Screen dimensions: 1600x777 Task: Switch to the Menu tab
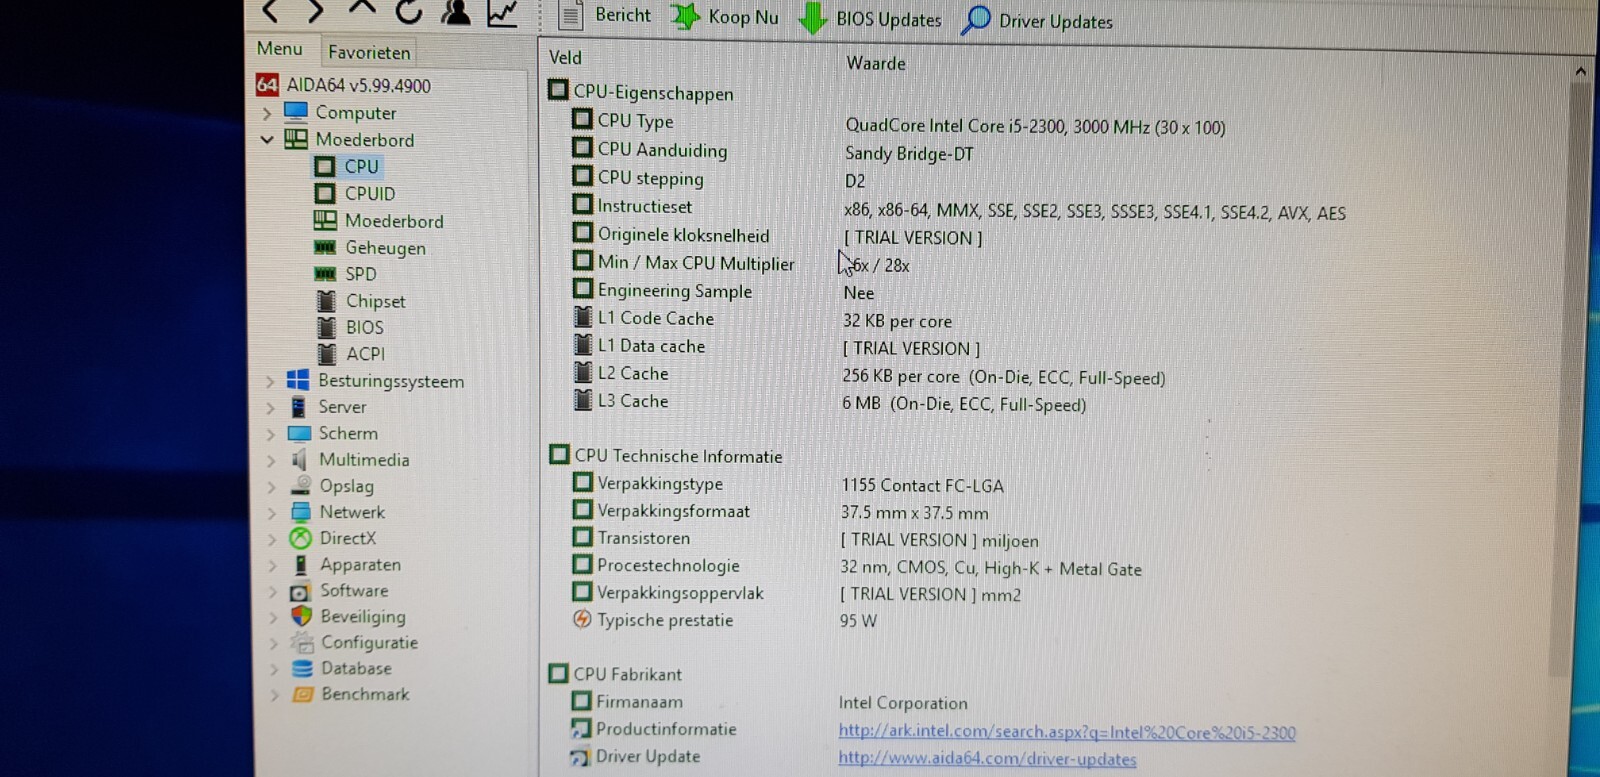click(x=279, y=48)
